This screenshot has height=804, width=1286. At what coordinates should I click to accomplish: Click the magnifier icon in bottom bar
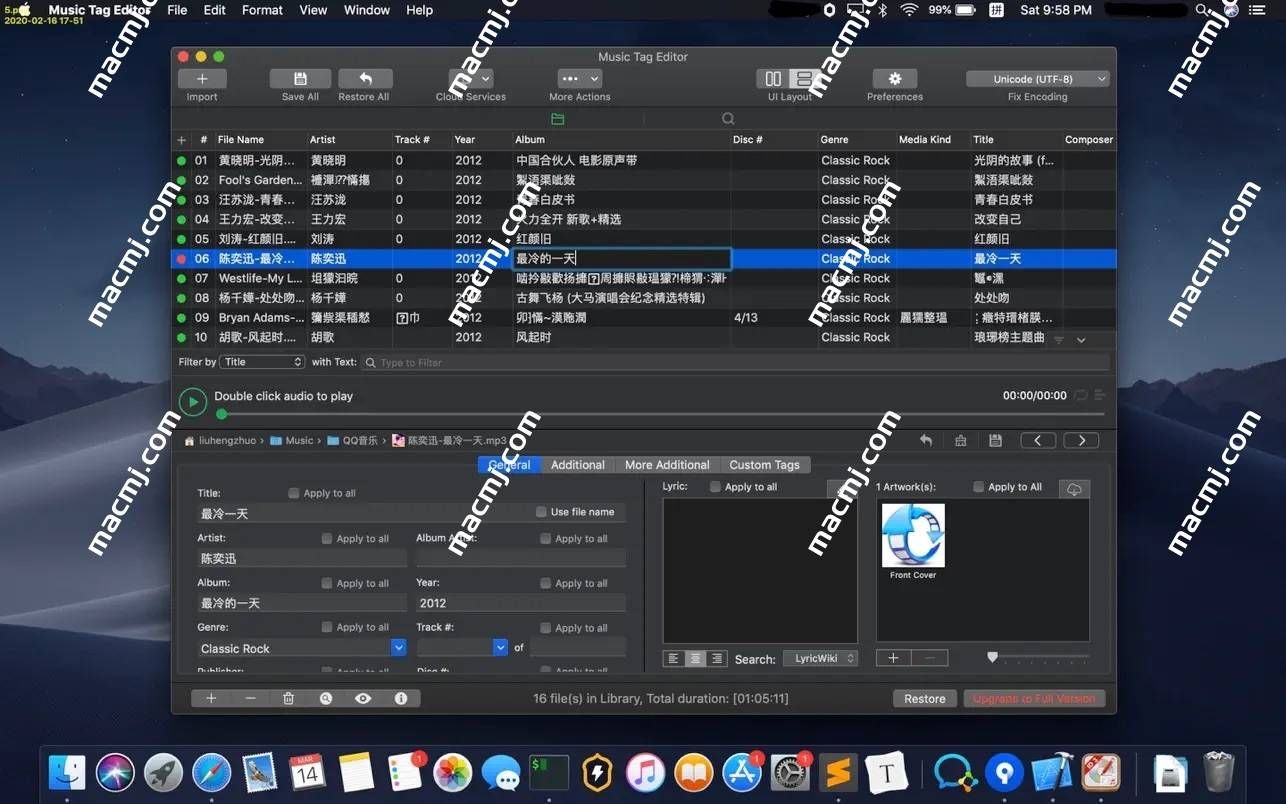326,698
